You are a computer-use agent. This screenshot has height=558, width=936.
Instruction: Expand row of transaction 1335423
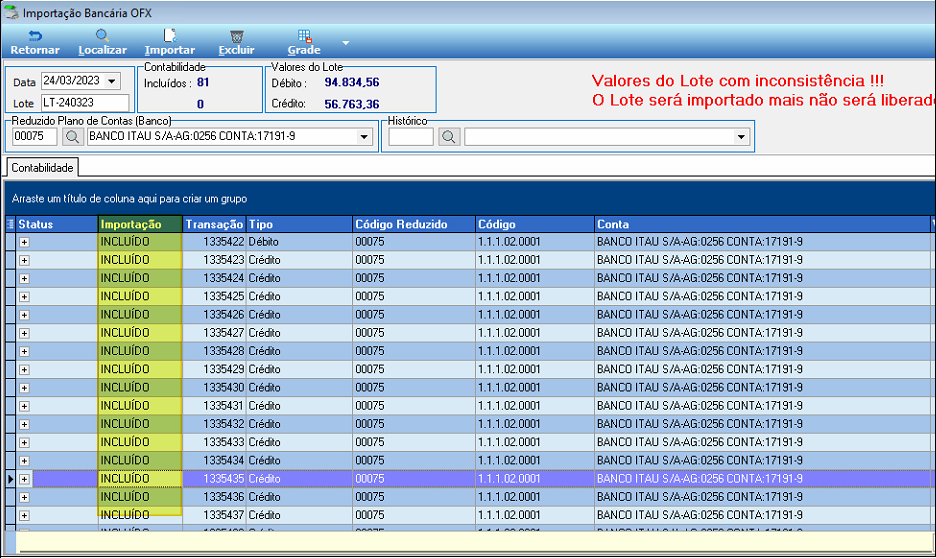tap(24, 260)
